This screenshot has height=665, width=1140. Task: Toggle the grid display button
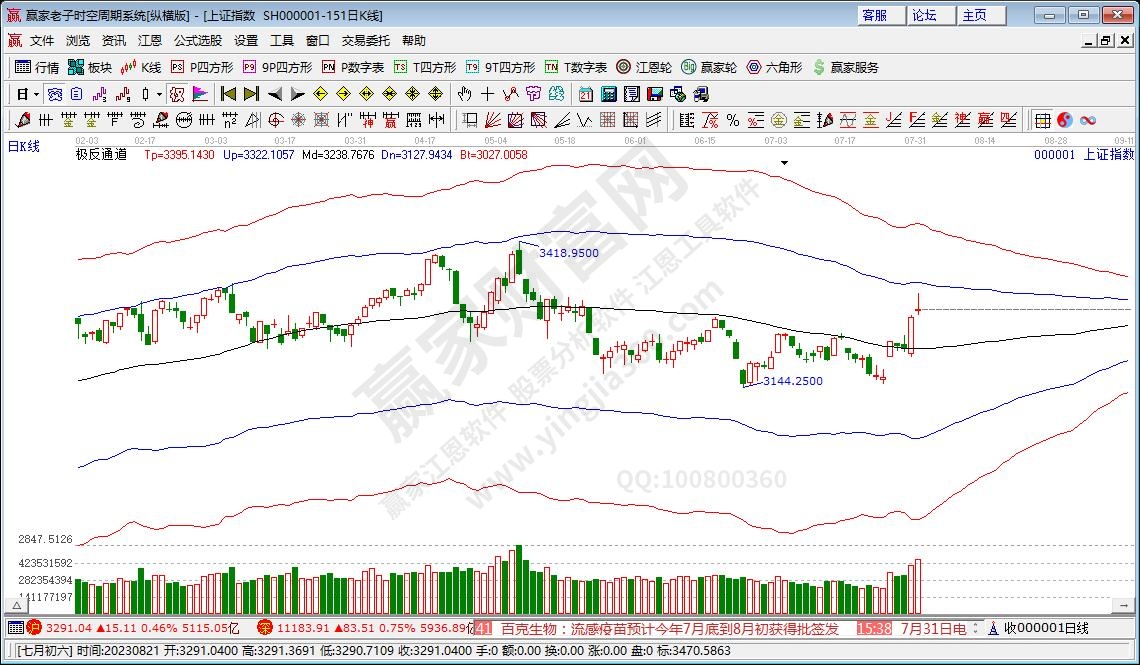coord(1042,120)
